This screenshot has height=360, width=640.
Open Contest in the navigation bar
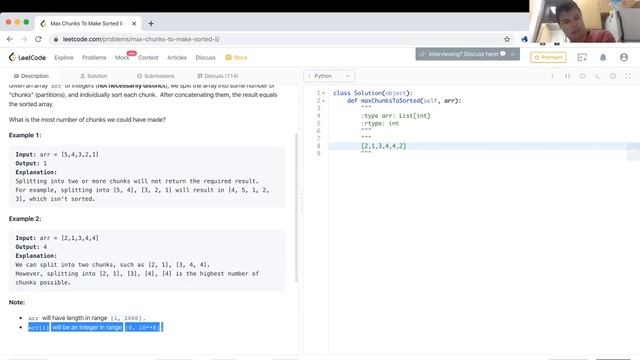pyautogui.click(x=148, y=58)
